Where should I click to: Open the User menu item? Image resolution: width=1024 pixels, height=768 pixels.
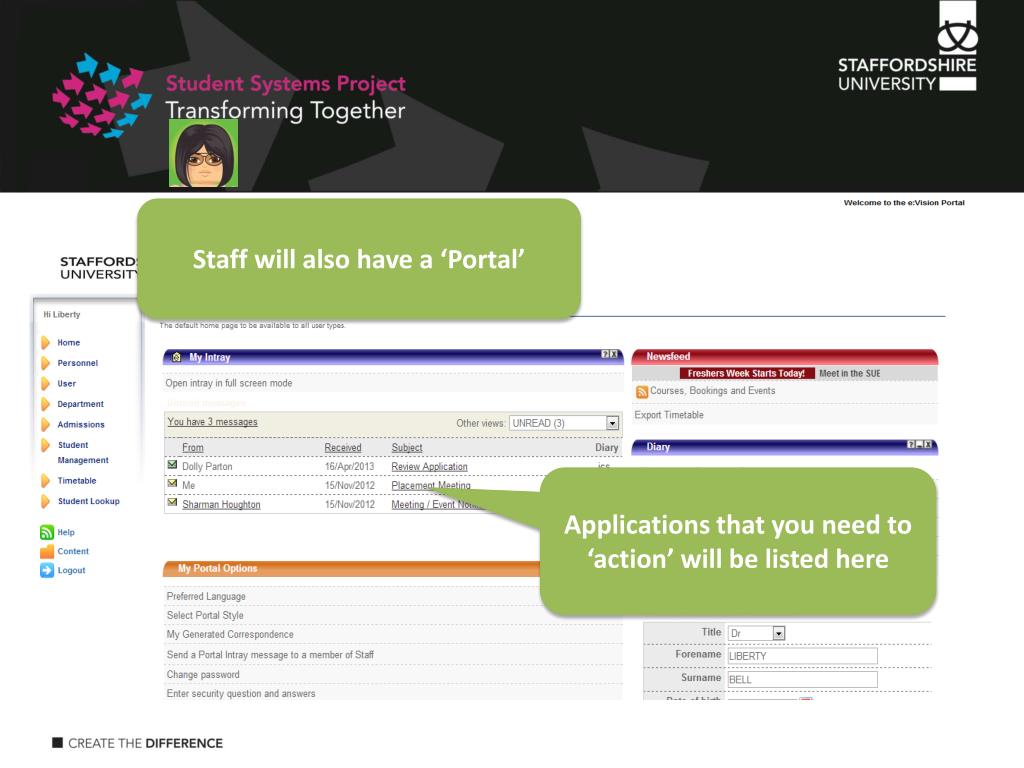point(67,383)
